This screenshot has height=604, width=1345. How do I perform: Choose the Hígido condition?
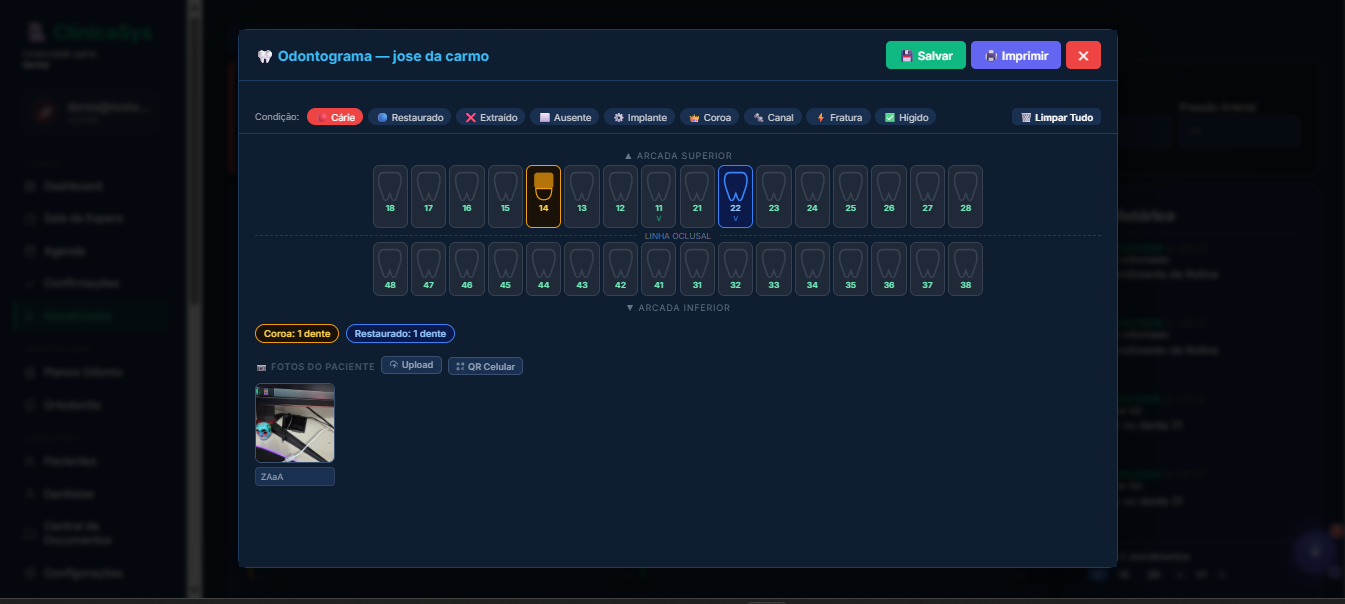pyautogui.click(x=906, y=117)
